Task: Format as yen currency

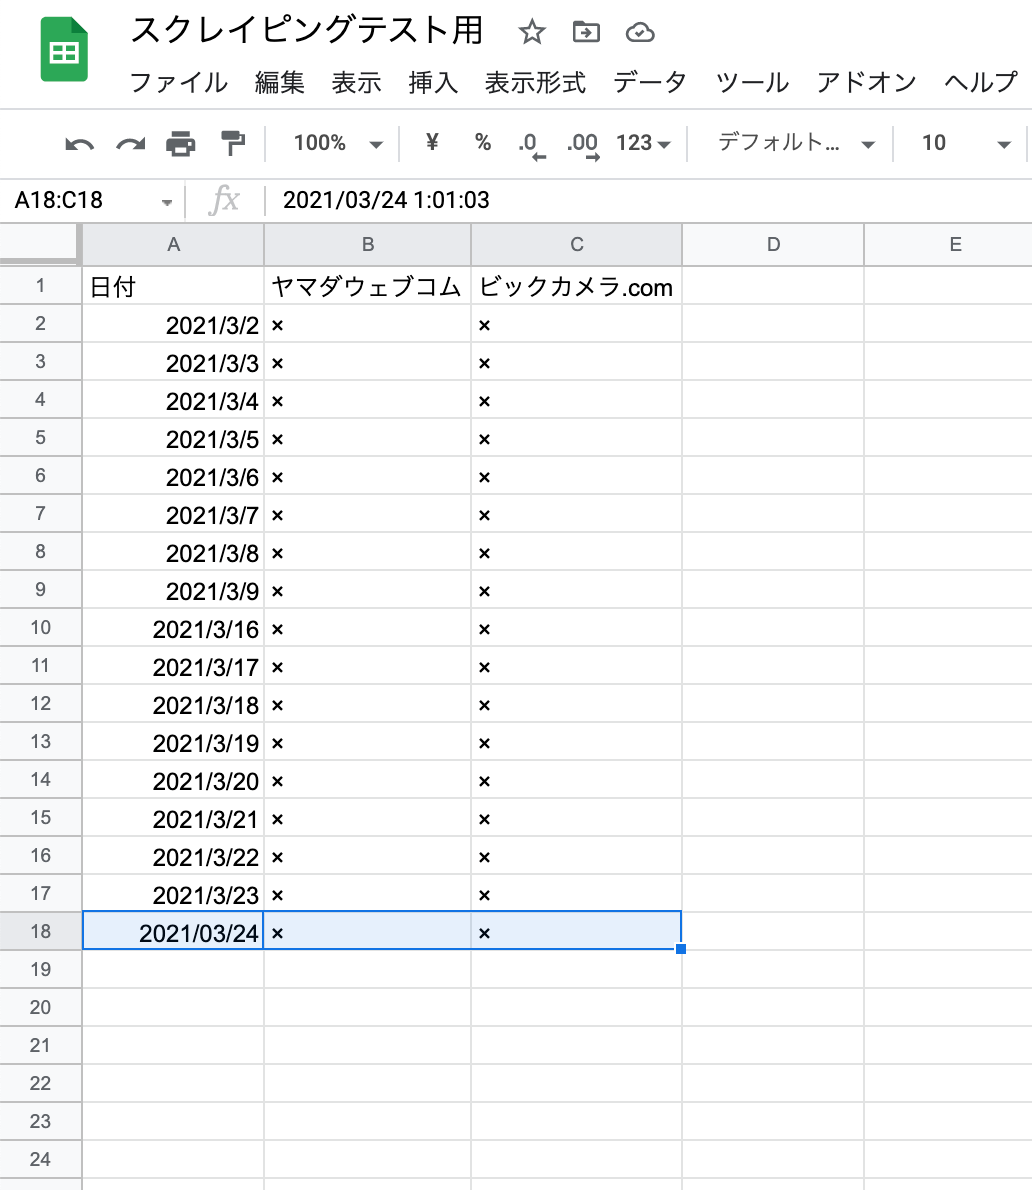Action: (432, 142)
